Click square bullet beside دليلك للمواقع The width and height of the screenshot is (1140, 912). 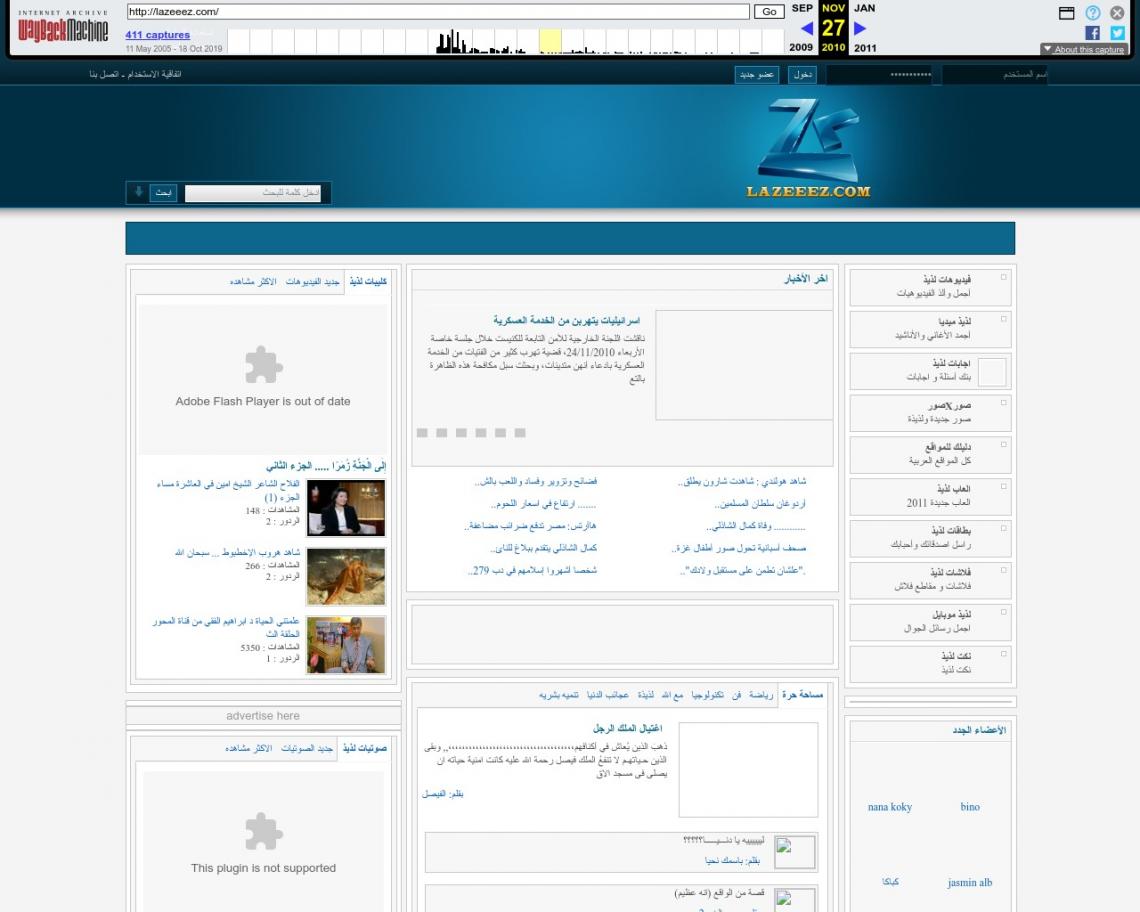pos(1003,444)
